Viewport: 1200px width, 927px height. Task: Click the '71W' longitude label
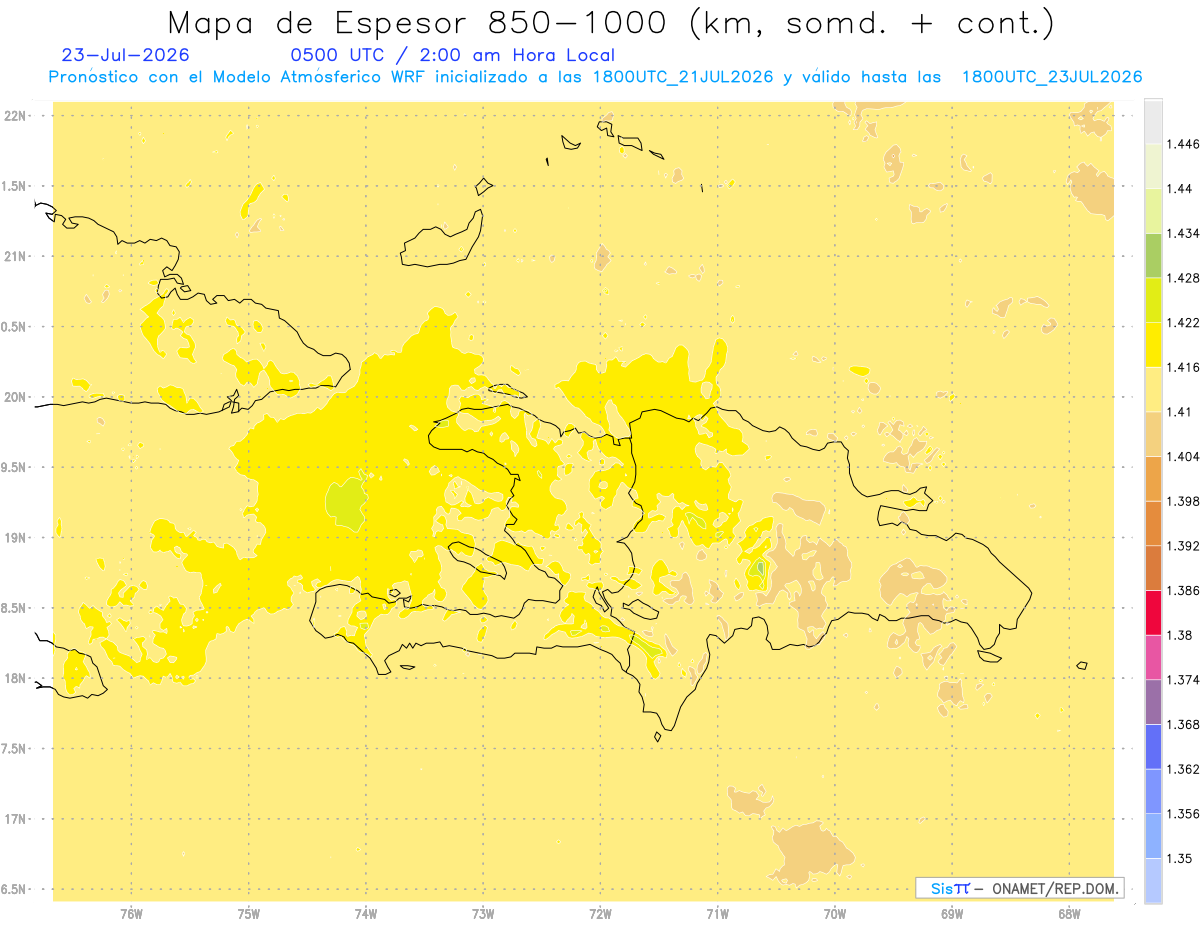coord(717,913)
